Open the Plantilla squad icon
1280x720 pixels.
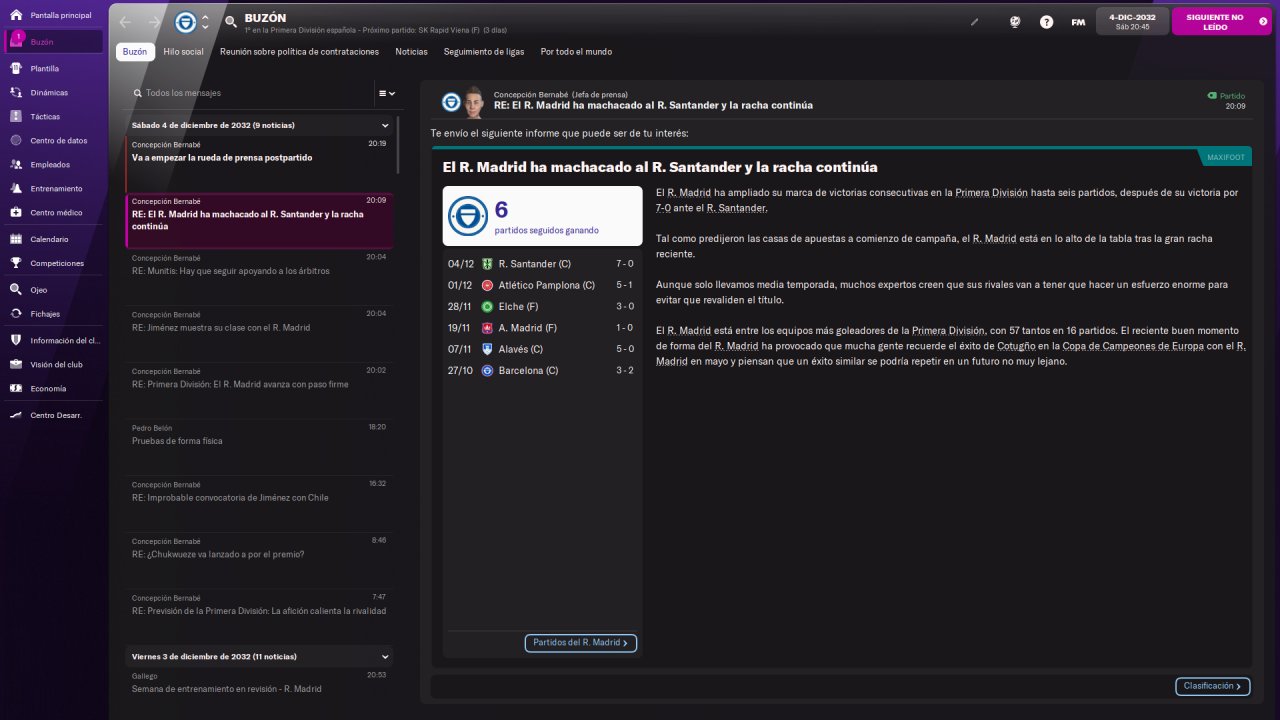pyautogui.click(x=16, y=68)
